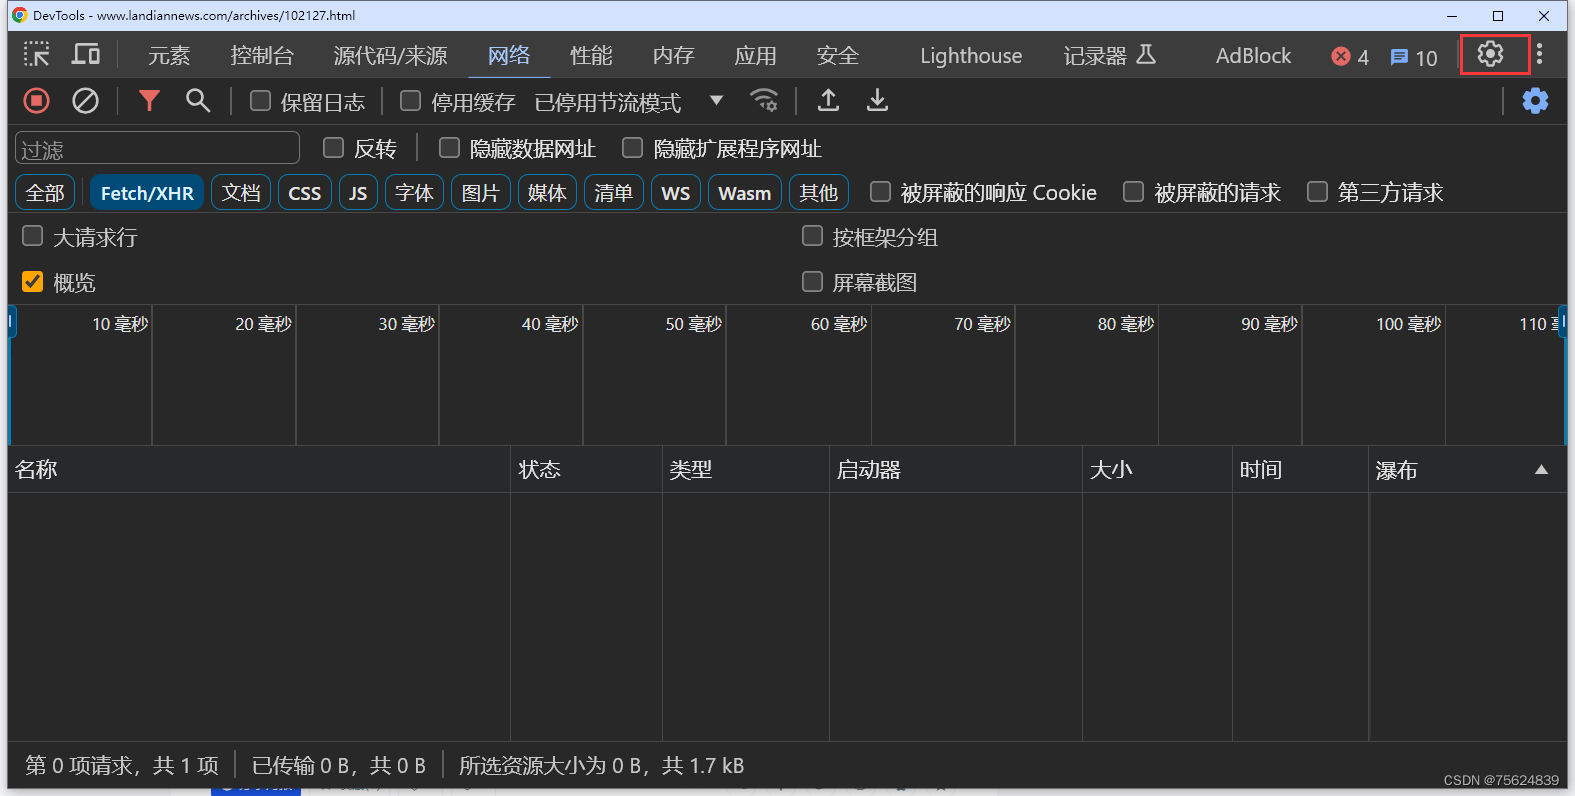
Task: Filter by 其他 type
Action: [x=819, y=192]
